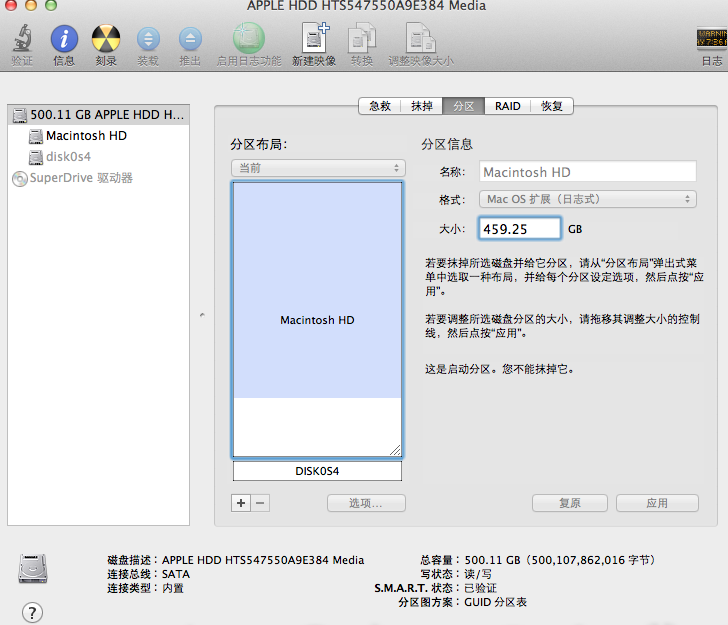This screenshot has height=625, width=728.
Task: Open the 日志 log icon
Action: pyautogui.click(x=712, y=38)
